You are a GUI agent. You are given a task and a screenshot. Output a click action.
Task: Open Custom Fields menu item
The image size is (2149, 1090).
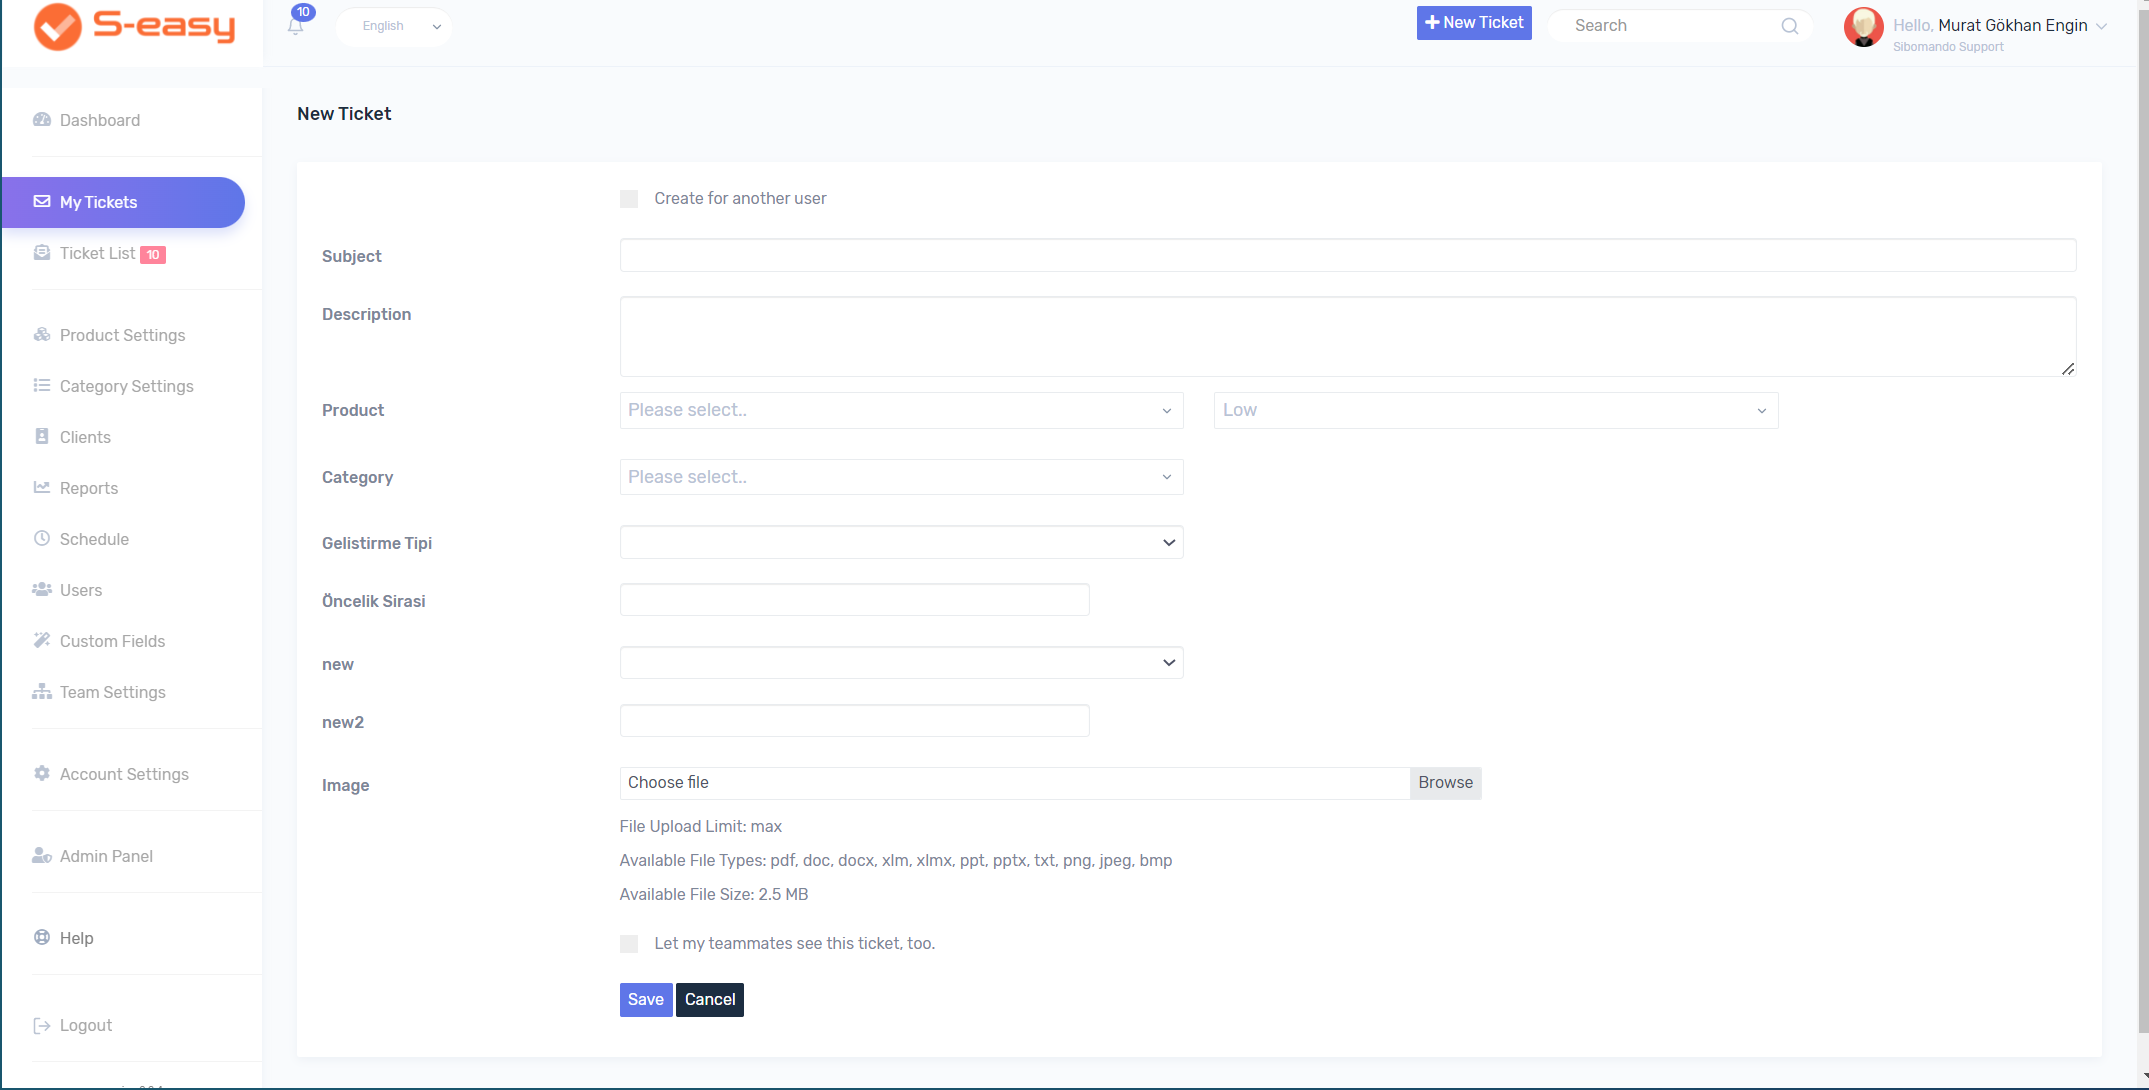(112, 642)
